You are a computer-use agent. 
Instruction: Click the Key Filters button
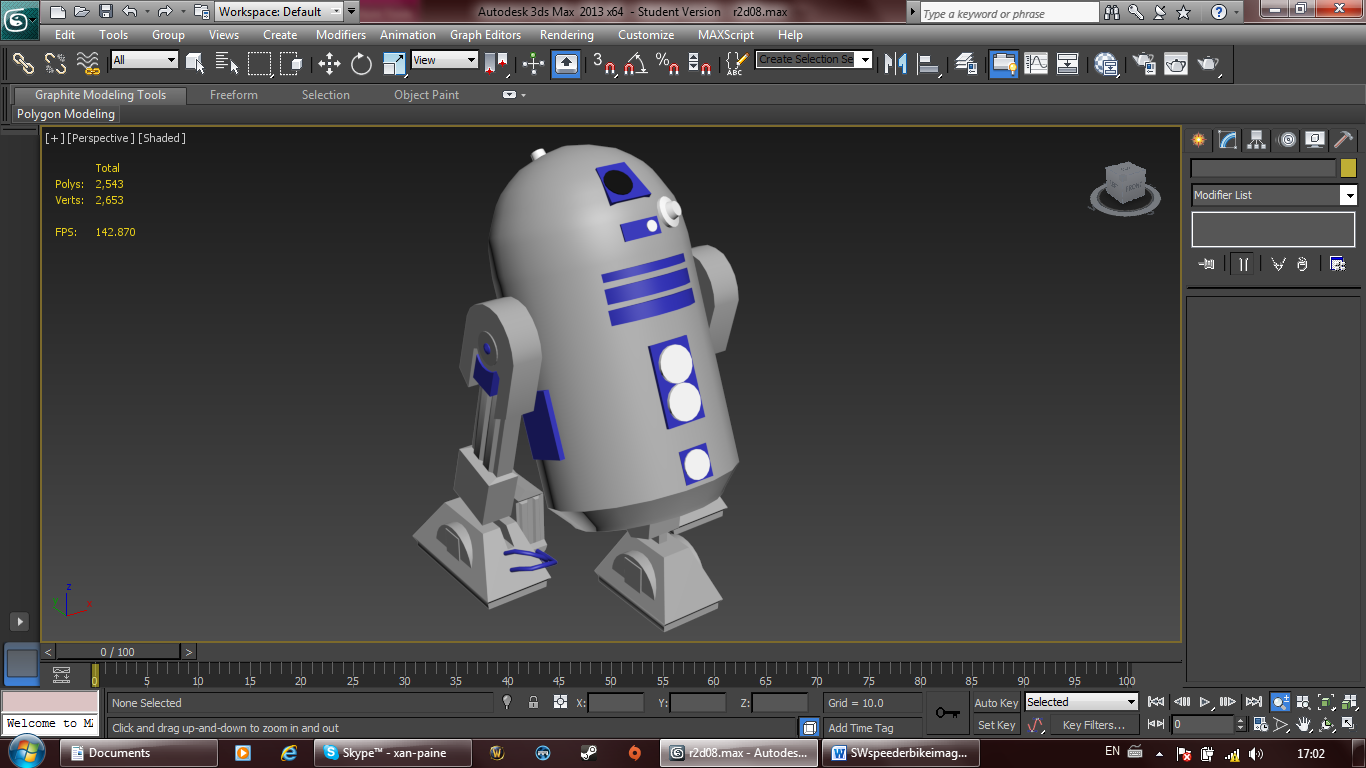click(x=1094, y=724)
